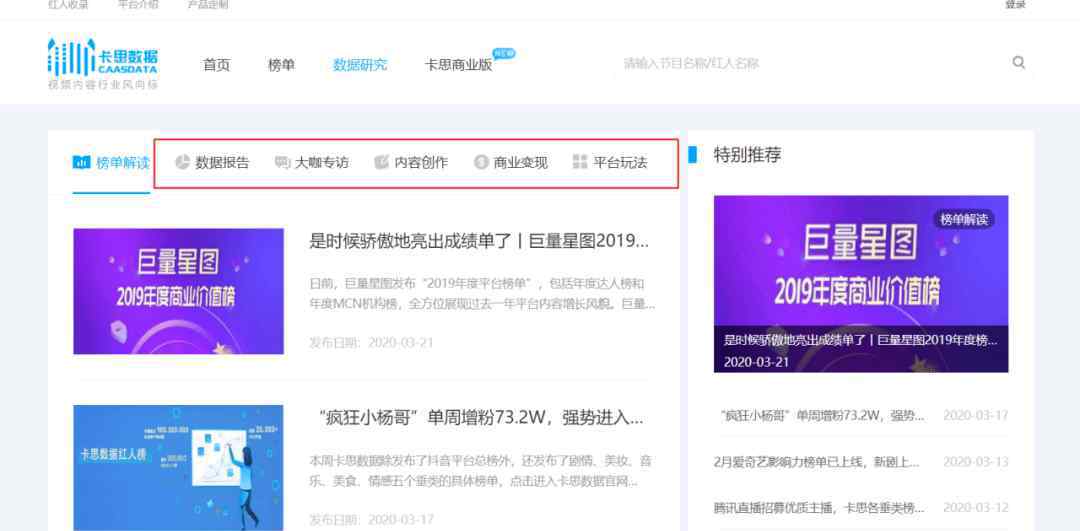The height and width of the screenshot is (531, 1080).
Task: Click summary text starting 日前，巨量星图发布
Action: (x=482, y=294)
